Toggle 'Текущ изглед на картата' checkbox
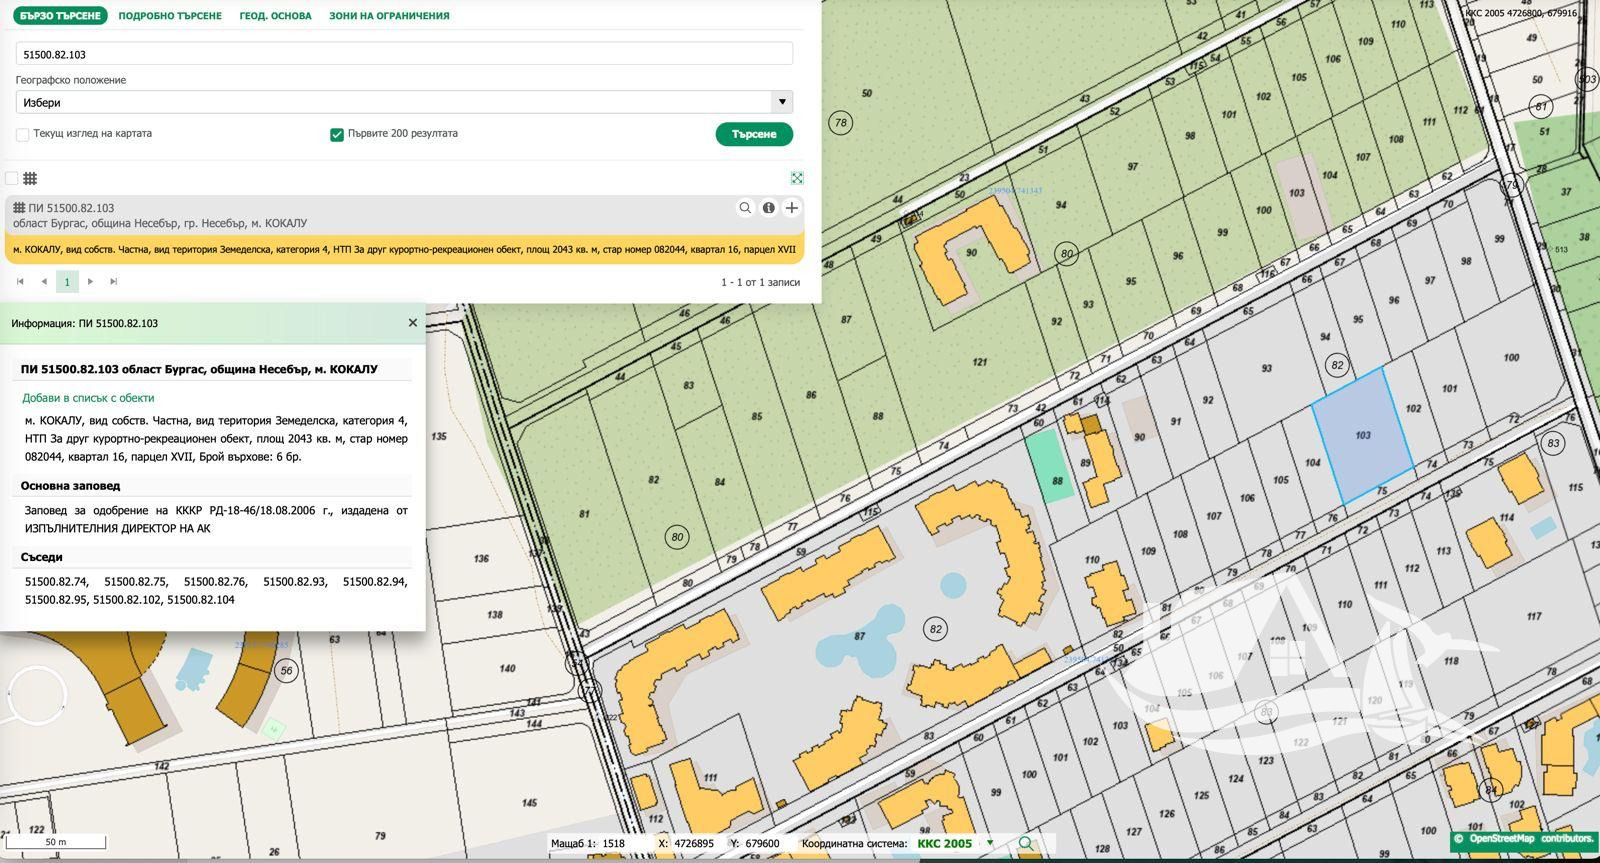Viewport: 1600px width, 863px height. click(22, 134)
